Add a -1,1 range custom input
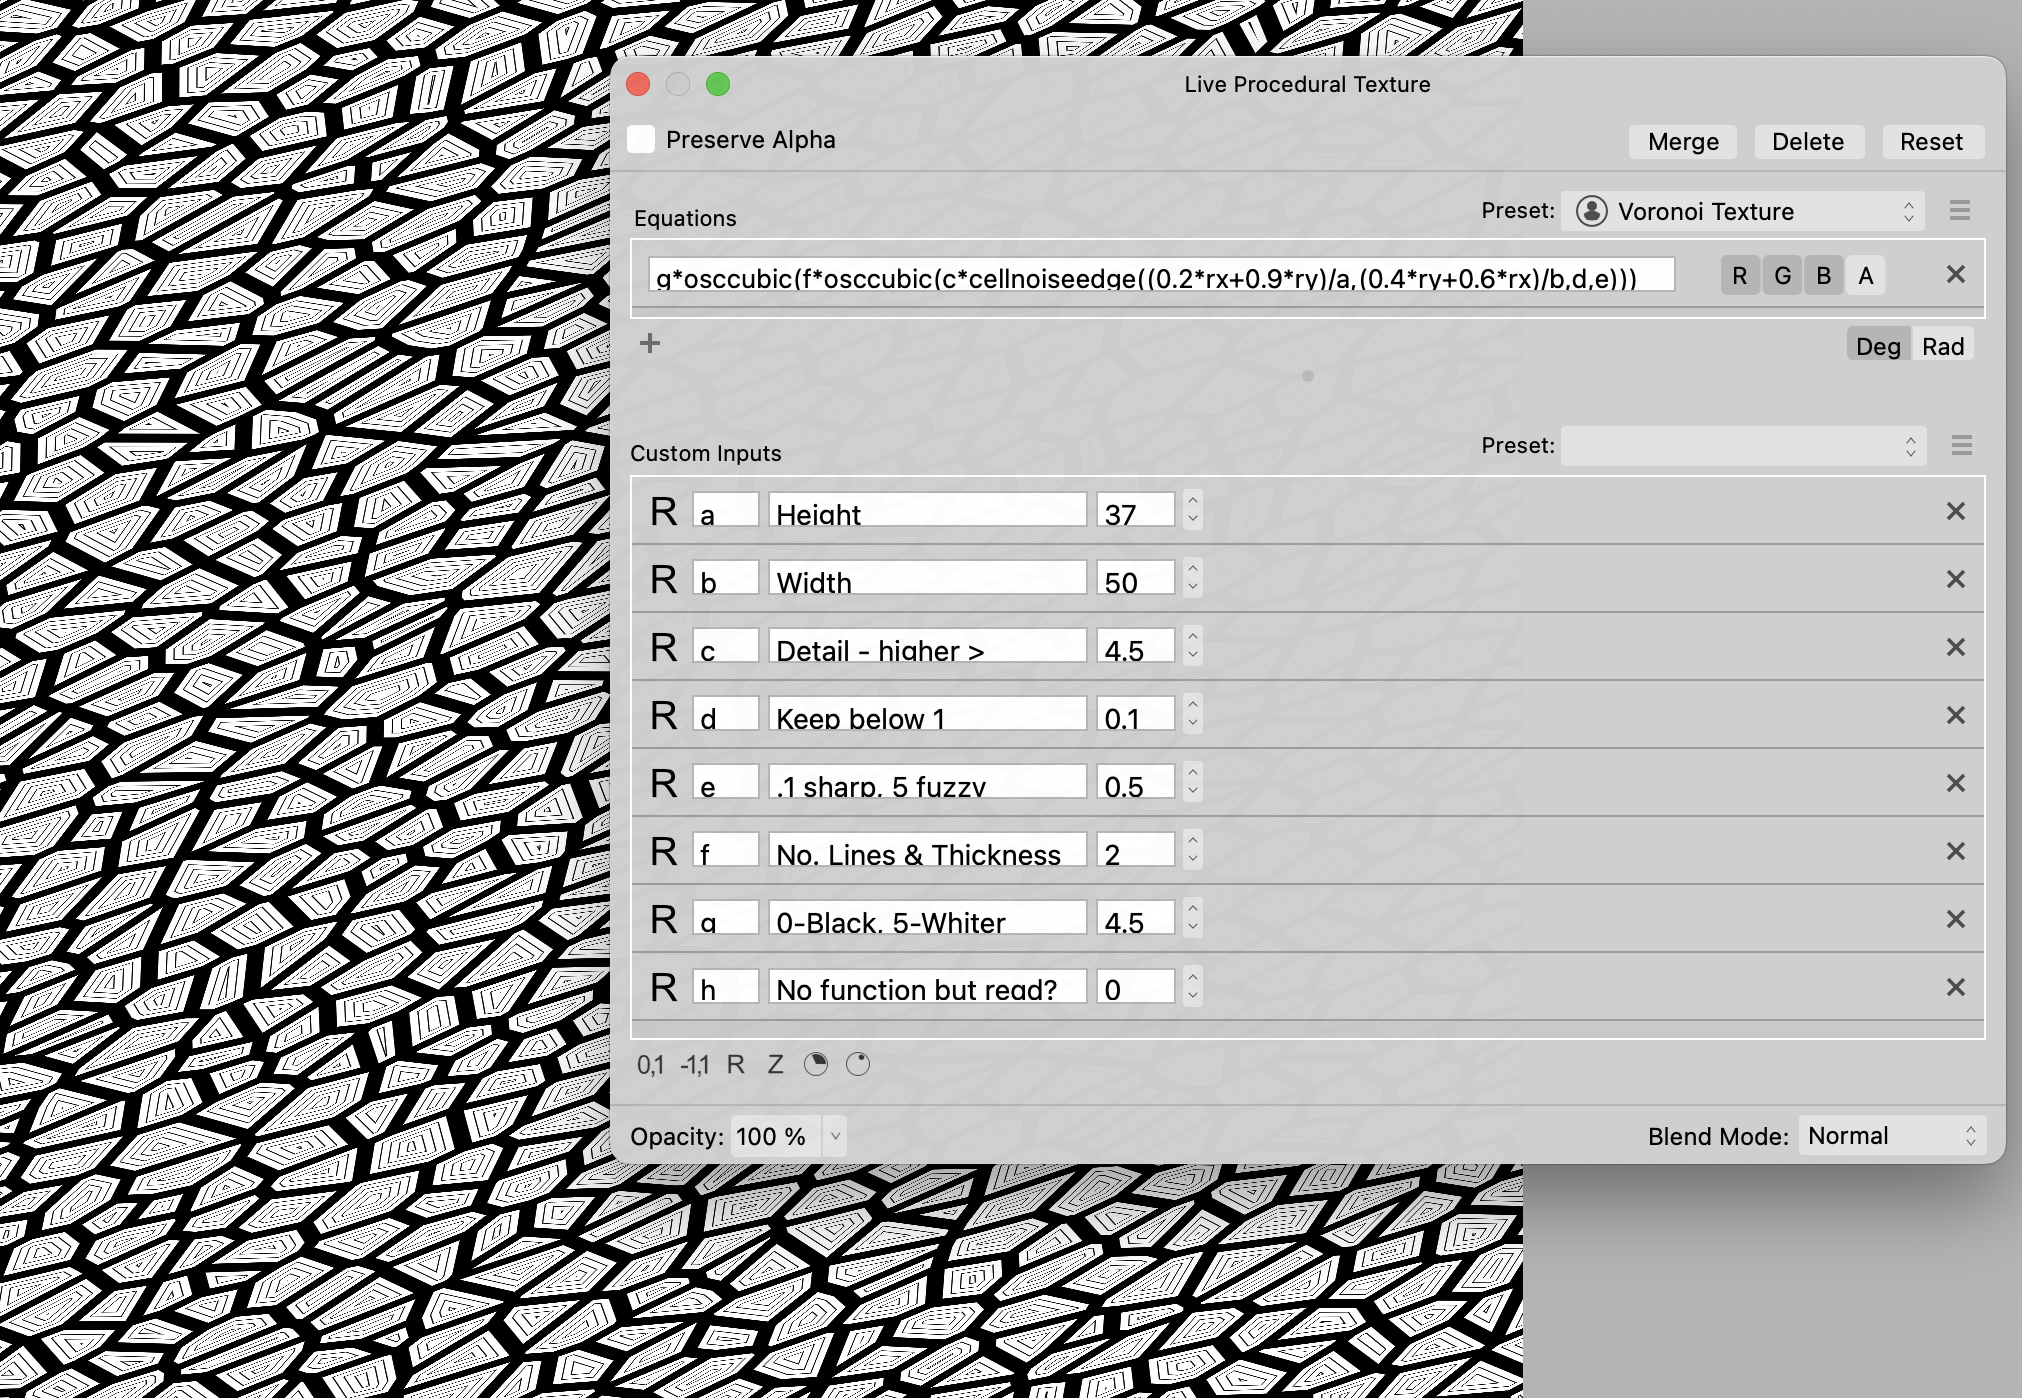 pyautogui.click(x=694, y=1065)
